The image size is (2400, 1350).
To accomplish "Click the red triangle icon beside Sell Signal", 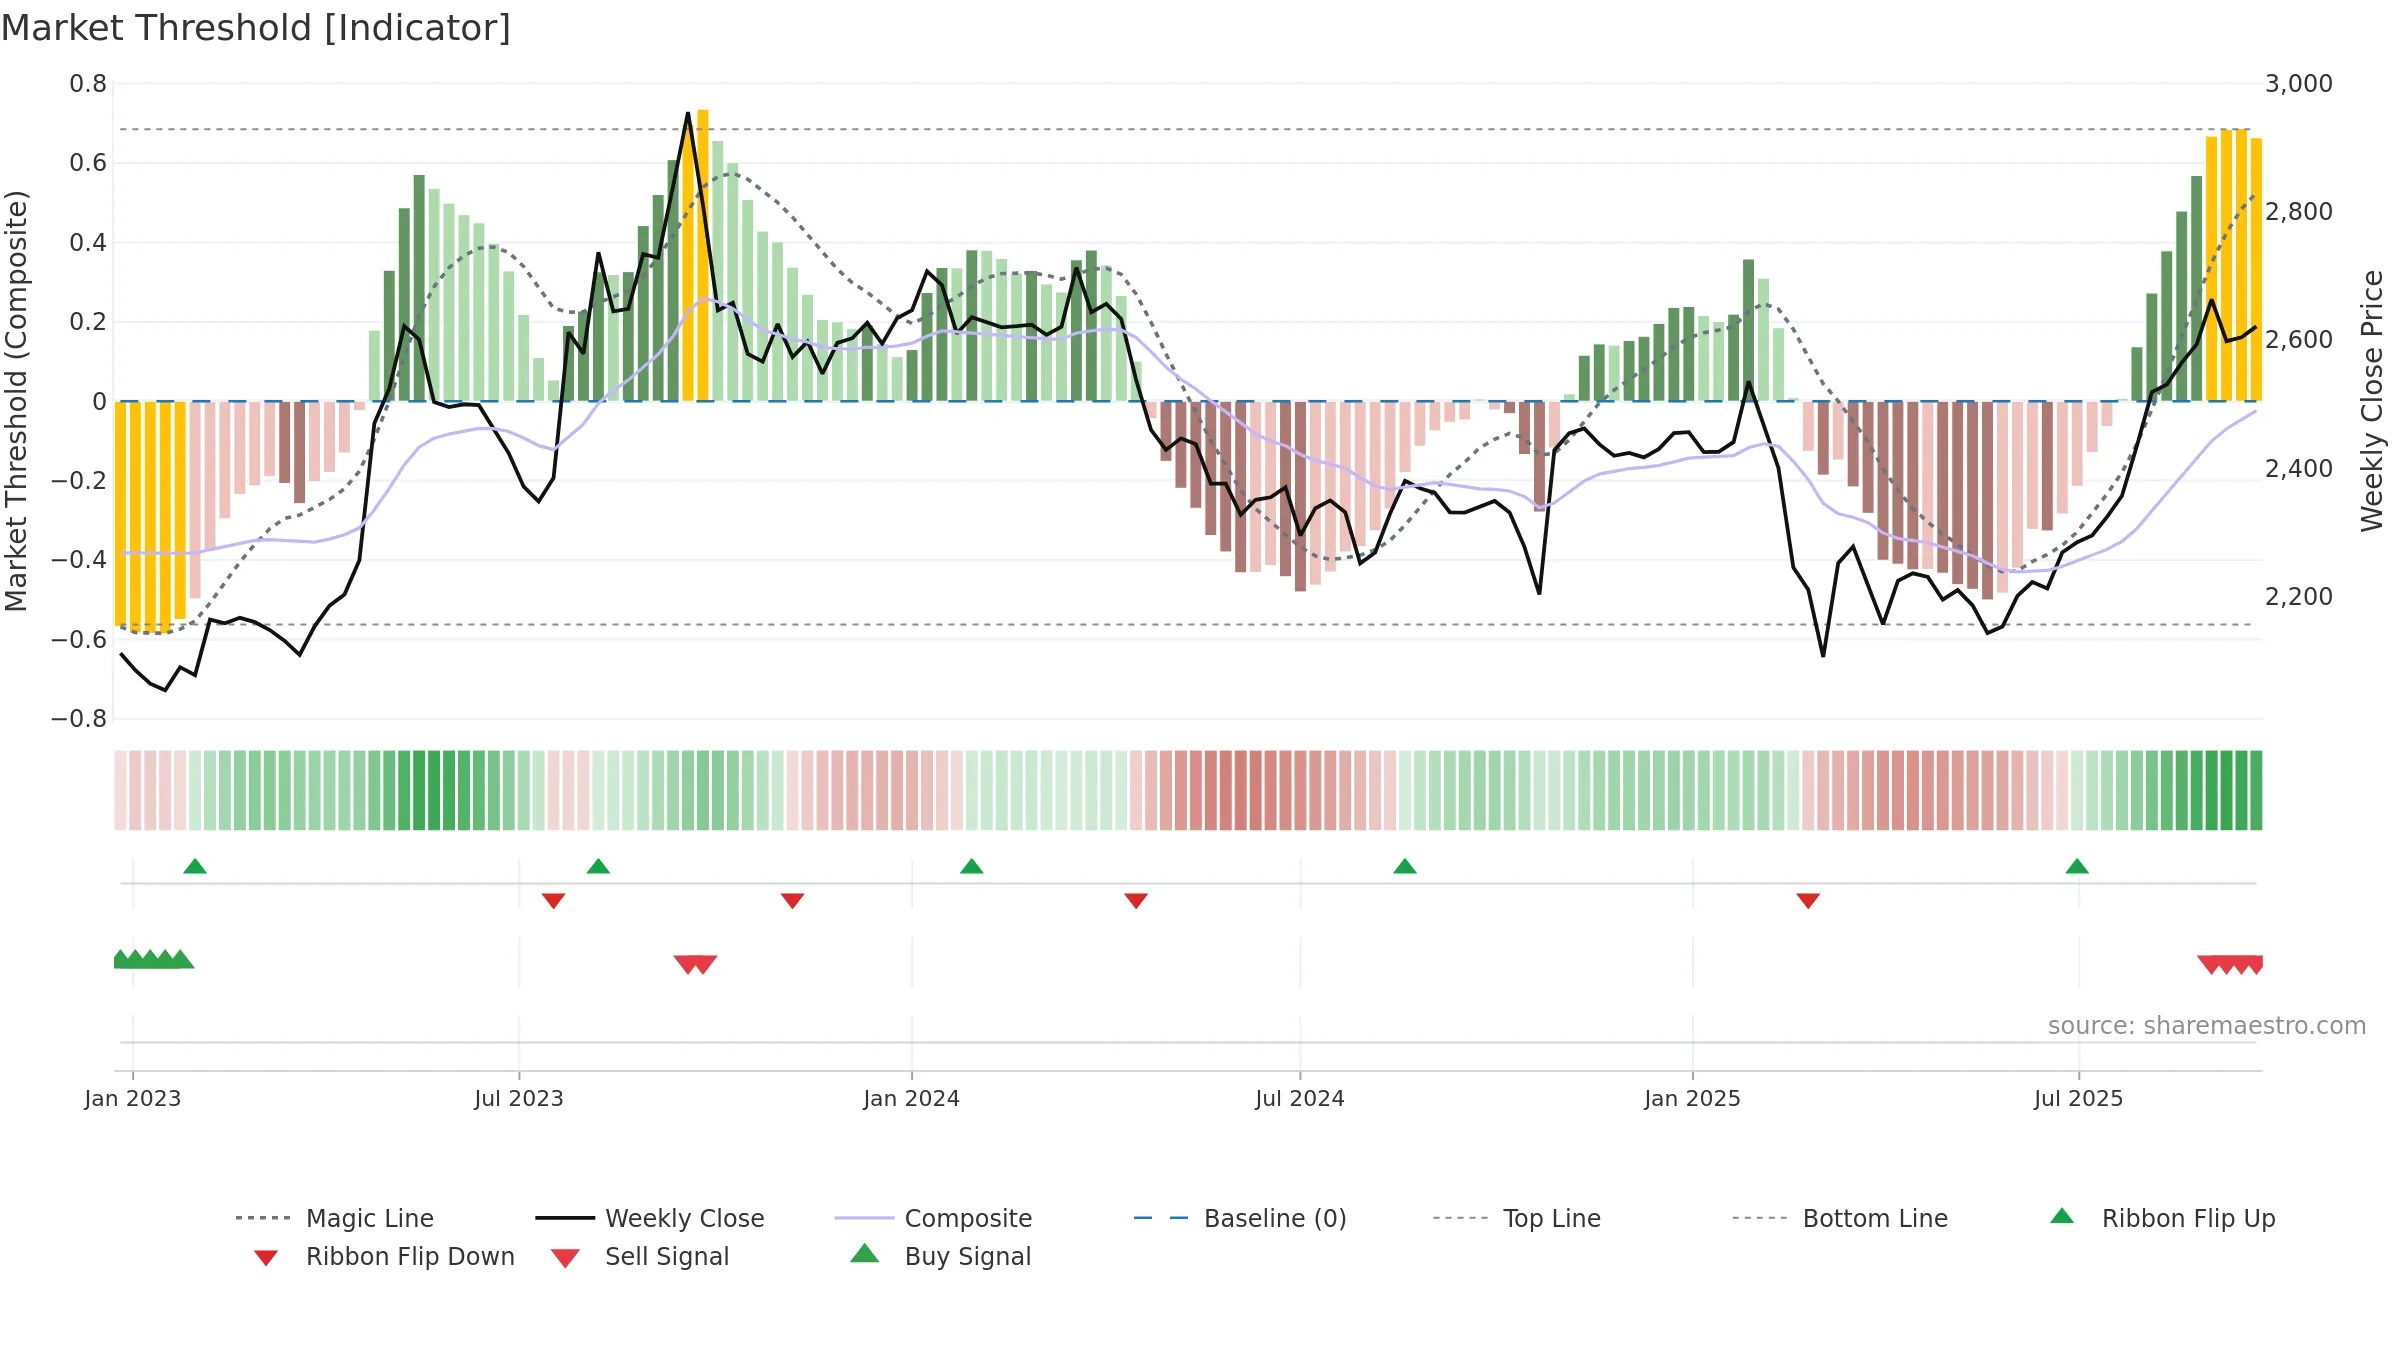I will (565, 1258).
